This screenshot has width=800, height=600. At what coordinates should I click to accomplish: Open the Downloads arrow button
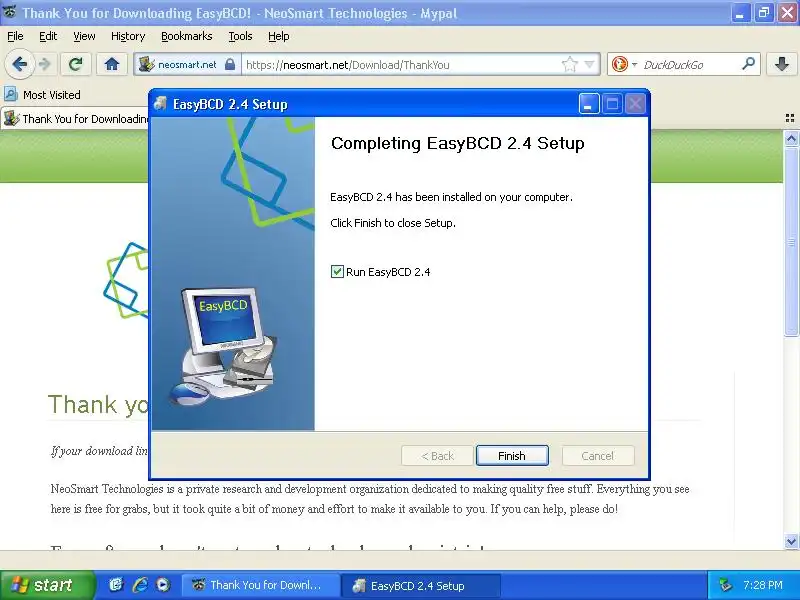click(x=782, y=64)
